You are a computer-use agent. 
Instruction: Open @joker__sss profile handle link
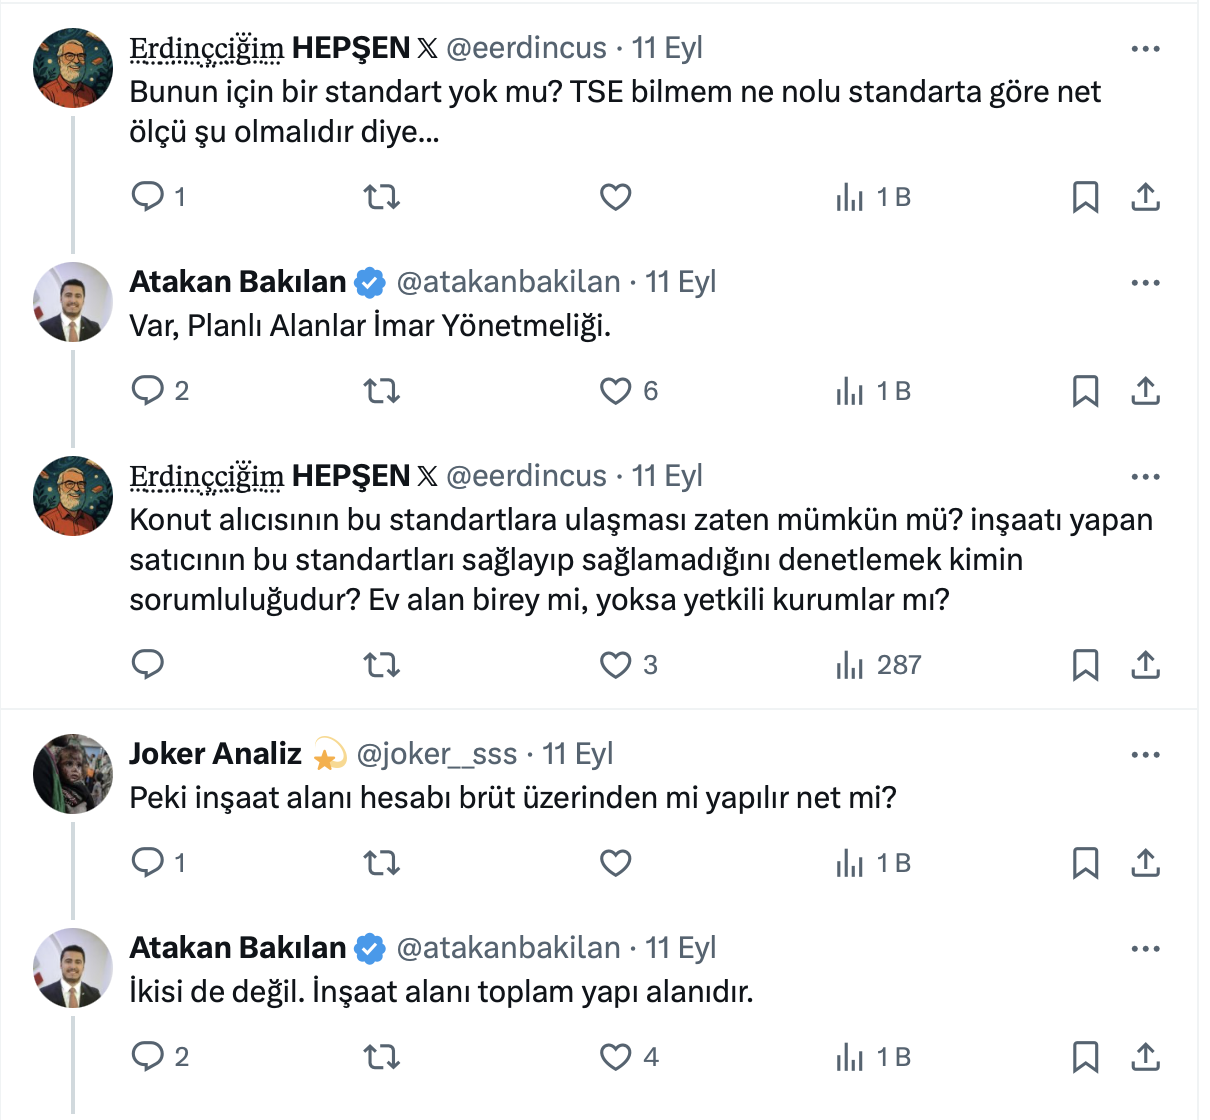437,754
